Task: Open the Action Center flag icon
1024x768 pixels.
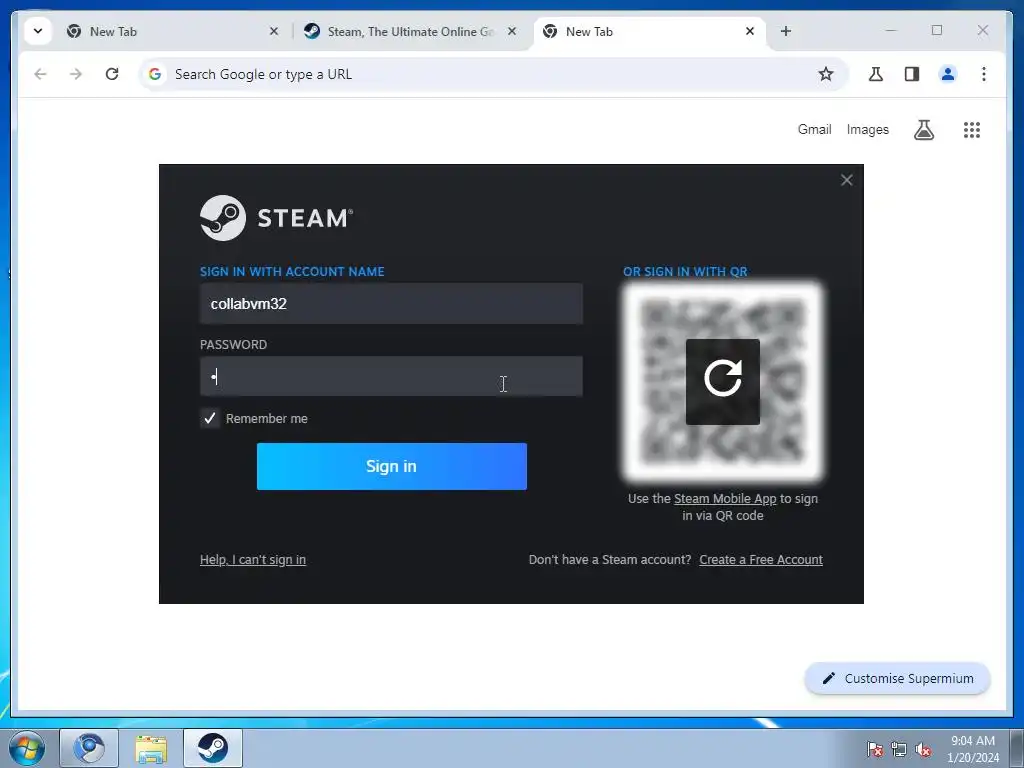Action: (874, 749)
